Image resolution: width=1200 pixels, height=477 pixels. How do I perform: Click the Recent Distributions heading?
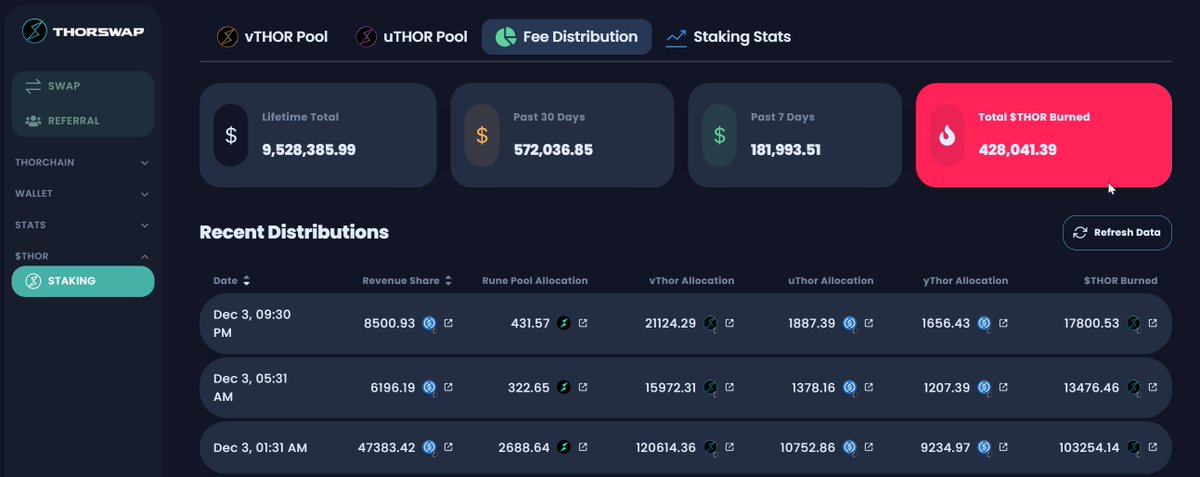(x=294, y=232)
